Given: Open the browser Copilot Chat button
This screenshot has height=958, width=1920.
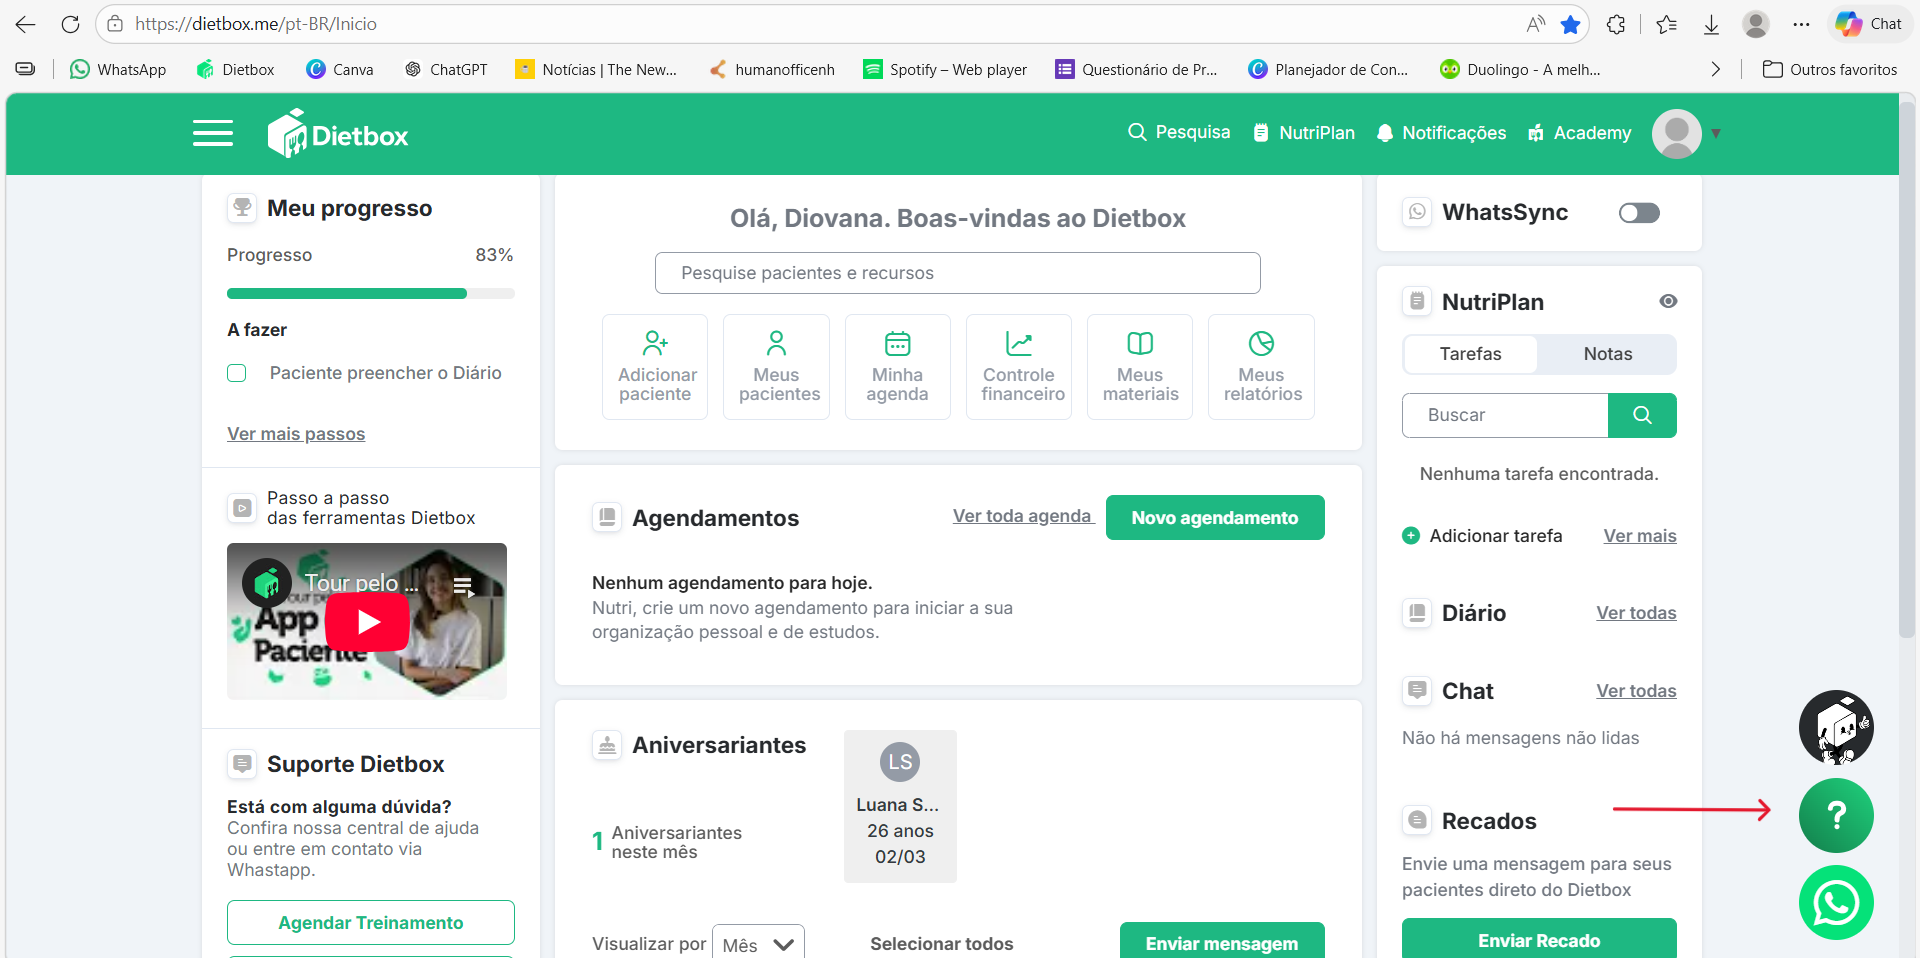Looking at the screenshot, I should tap(1868, 24).
